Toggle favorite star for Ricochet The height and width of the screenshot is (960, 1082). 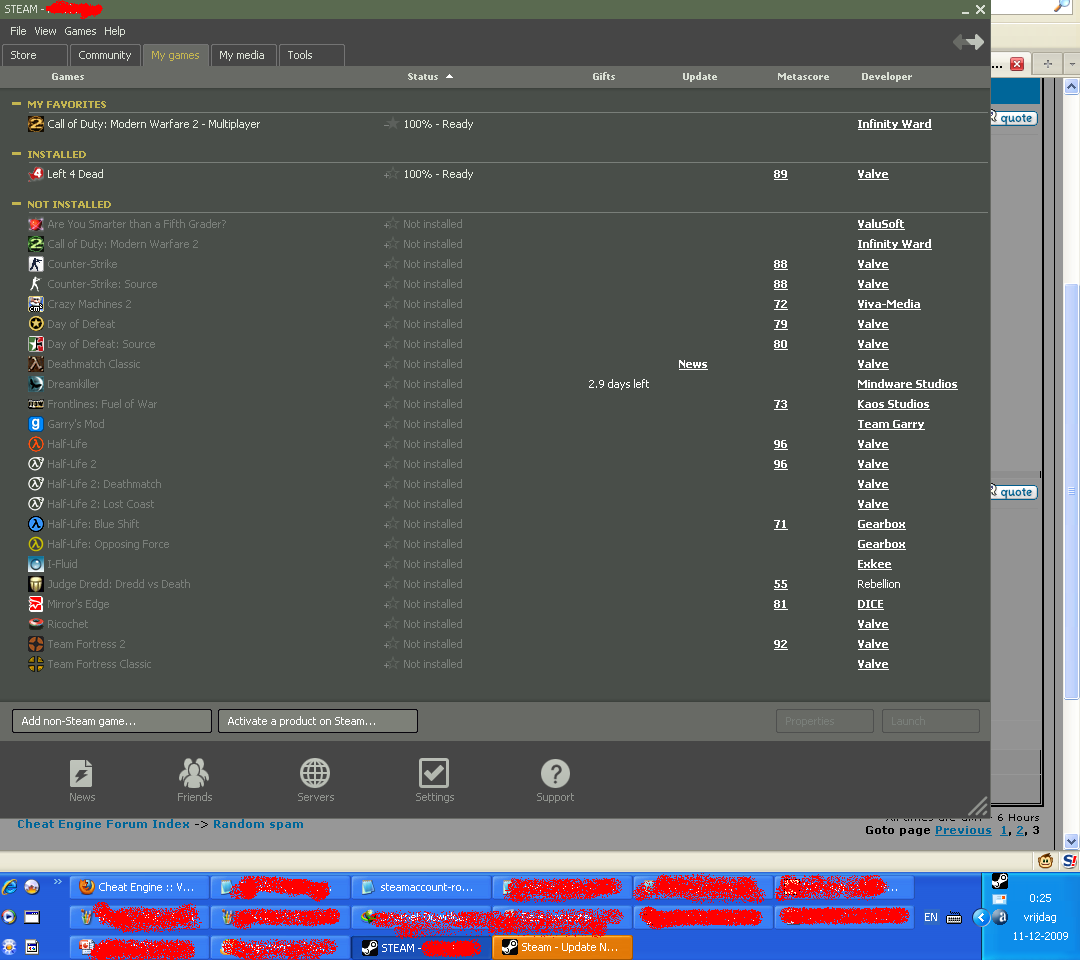pos(391,624)
